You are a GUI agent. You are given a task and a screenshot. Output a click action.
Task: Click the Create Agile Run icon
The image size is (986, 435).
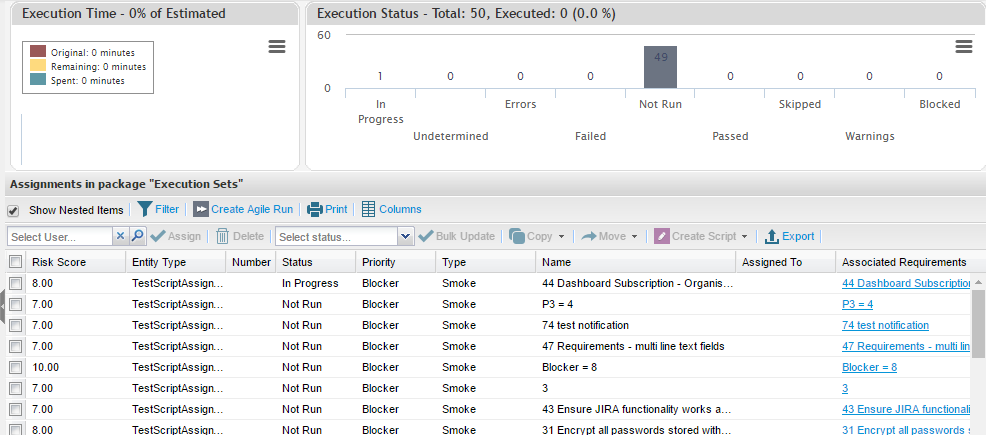pyautogui.click(x=200, y=209)
